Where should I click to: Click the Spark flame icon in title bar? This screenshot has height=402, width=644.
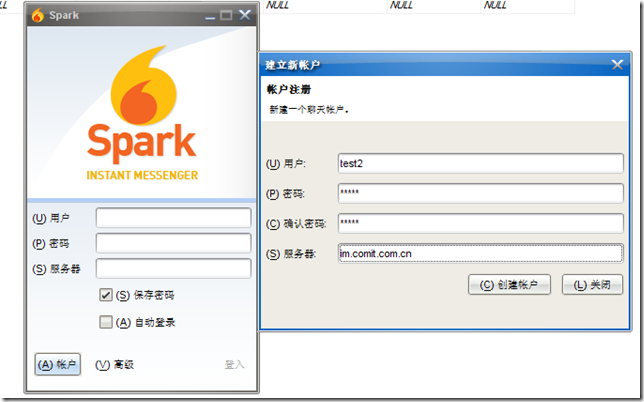click(x=37, y=16)
